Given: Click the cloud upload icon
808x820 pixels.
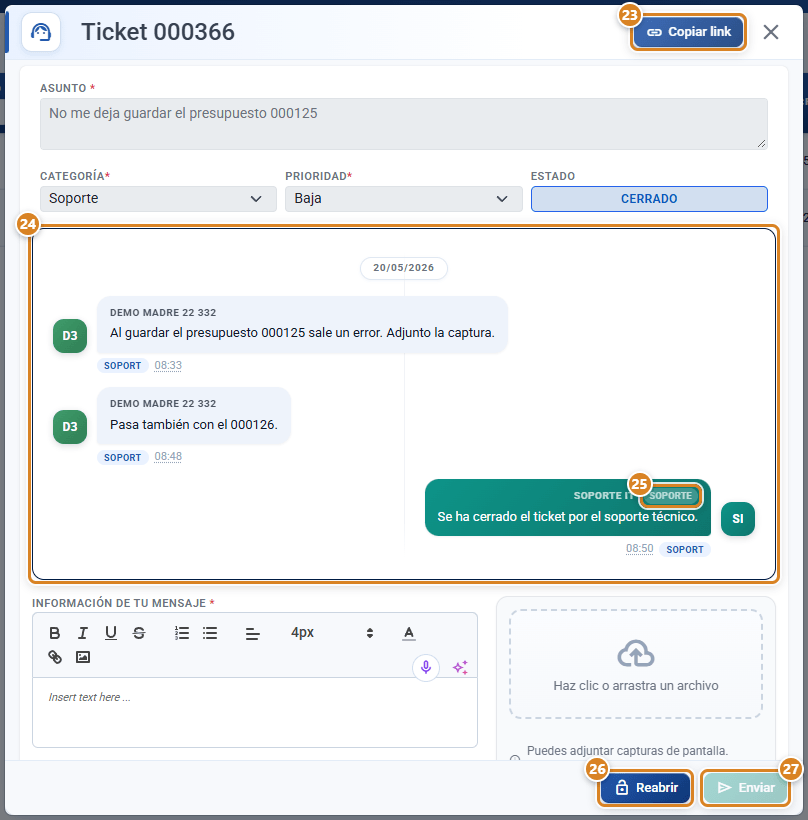Looking at the screenshot, I should (x=636, y=653).
